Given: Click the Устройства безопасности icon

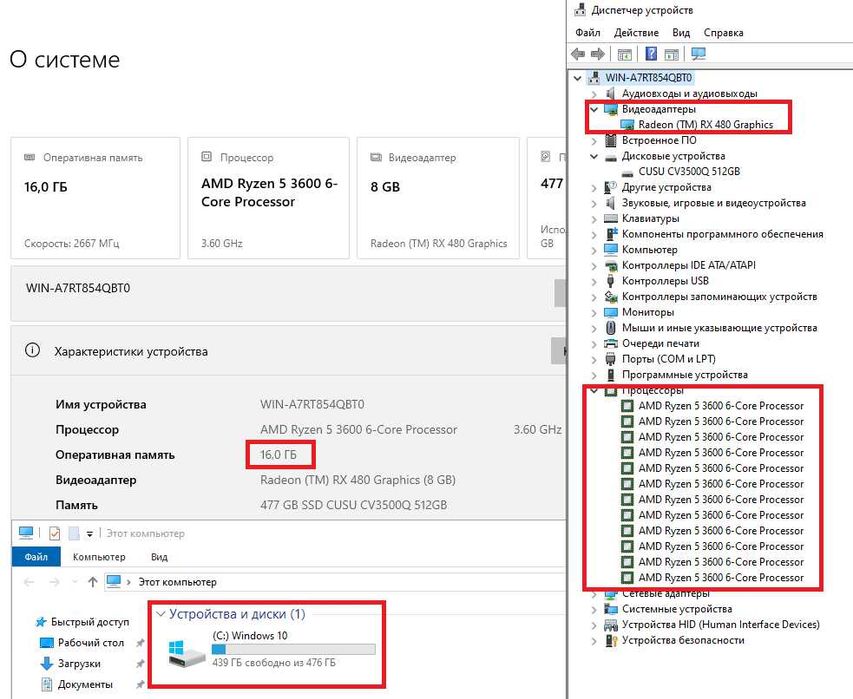Looking at the screenshot, I should click(611, 641).
